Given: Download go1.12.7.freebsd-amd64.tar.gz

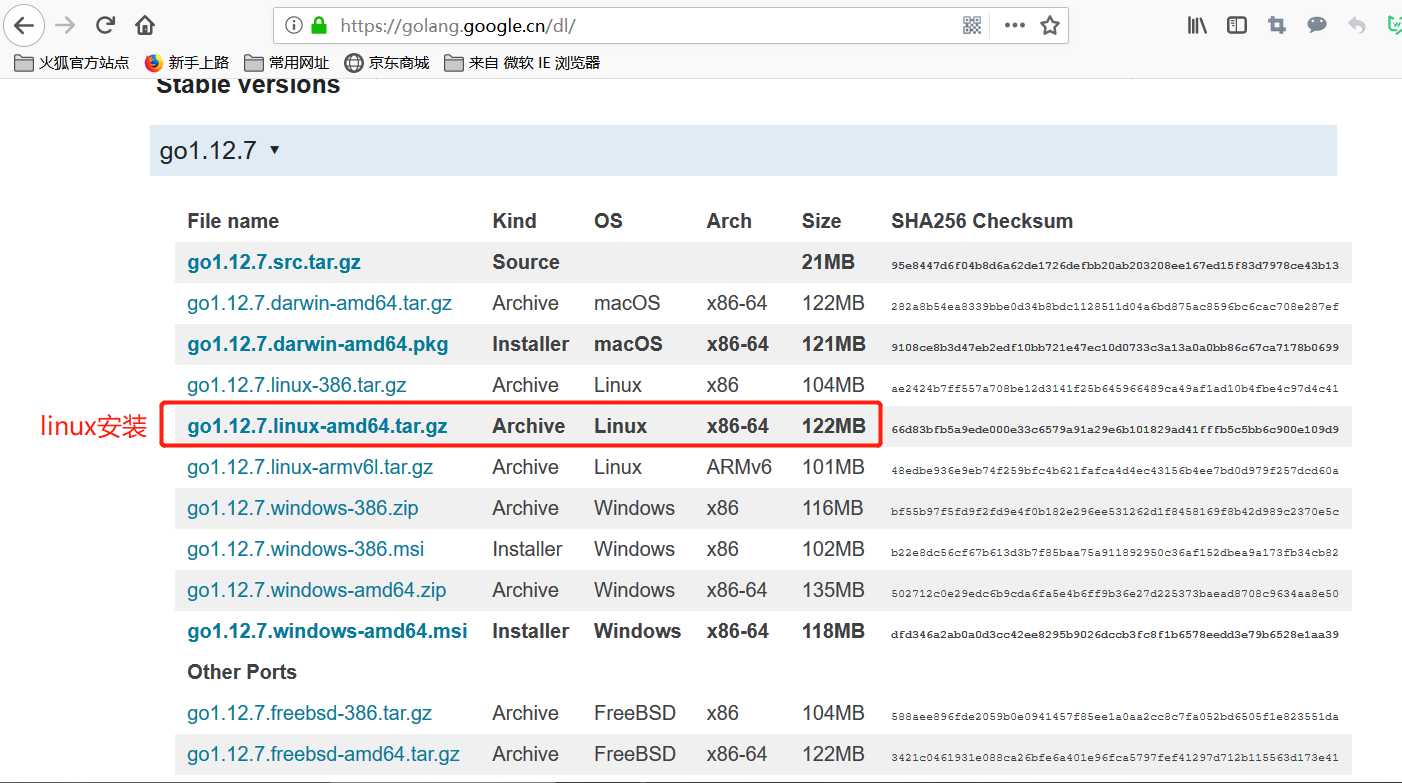Looking at the screenshot, I should point(324,754).
